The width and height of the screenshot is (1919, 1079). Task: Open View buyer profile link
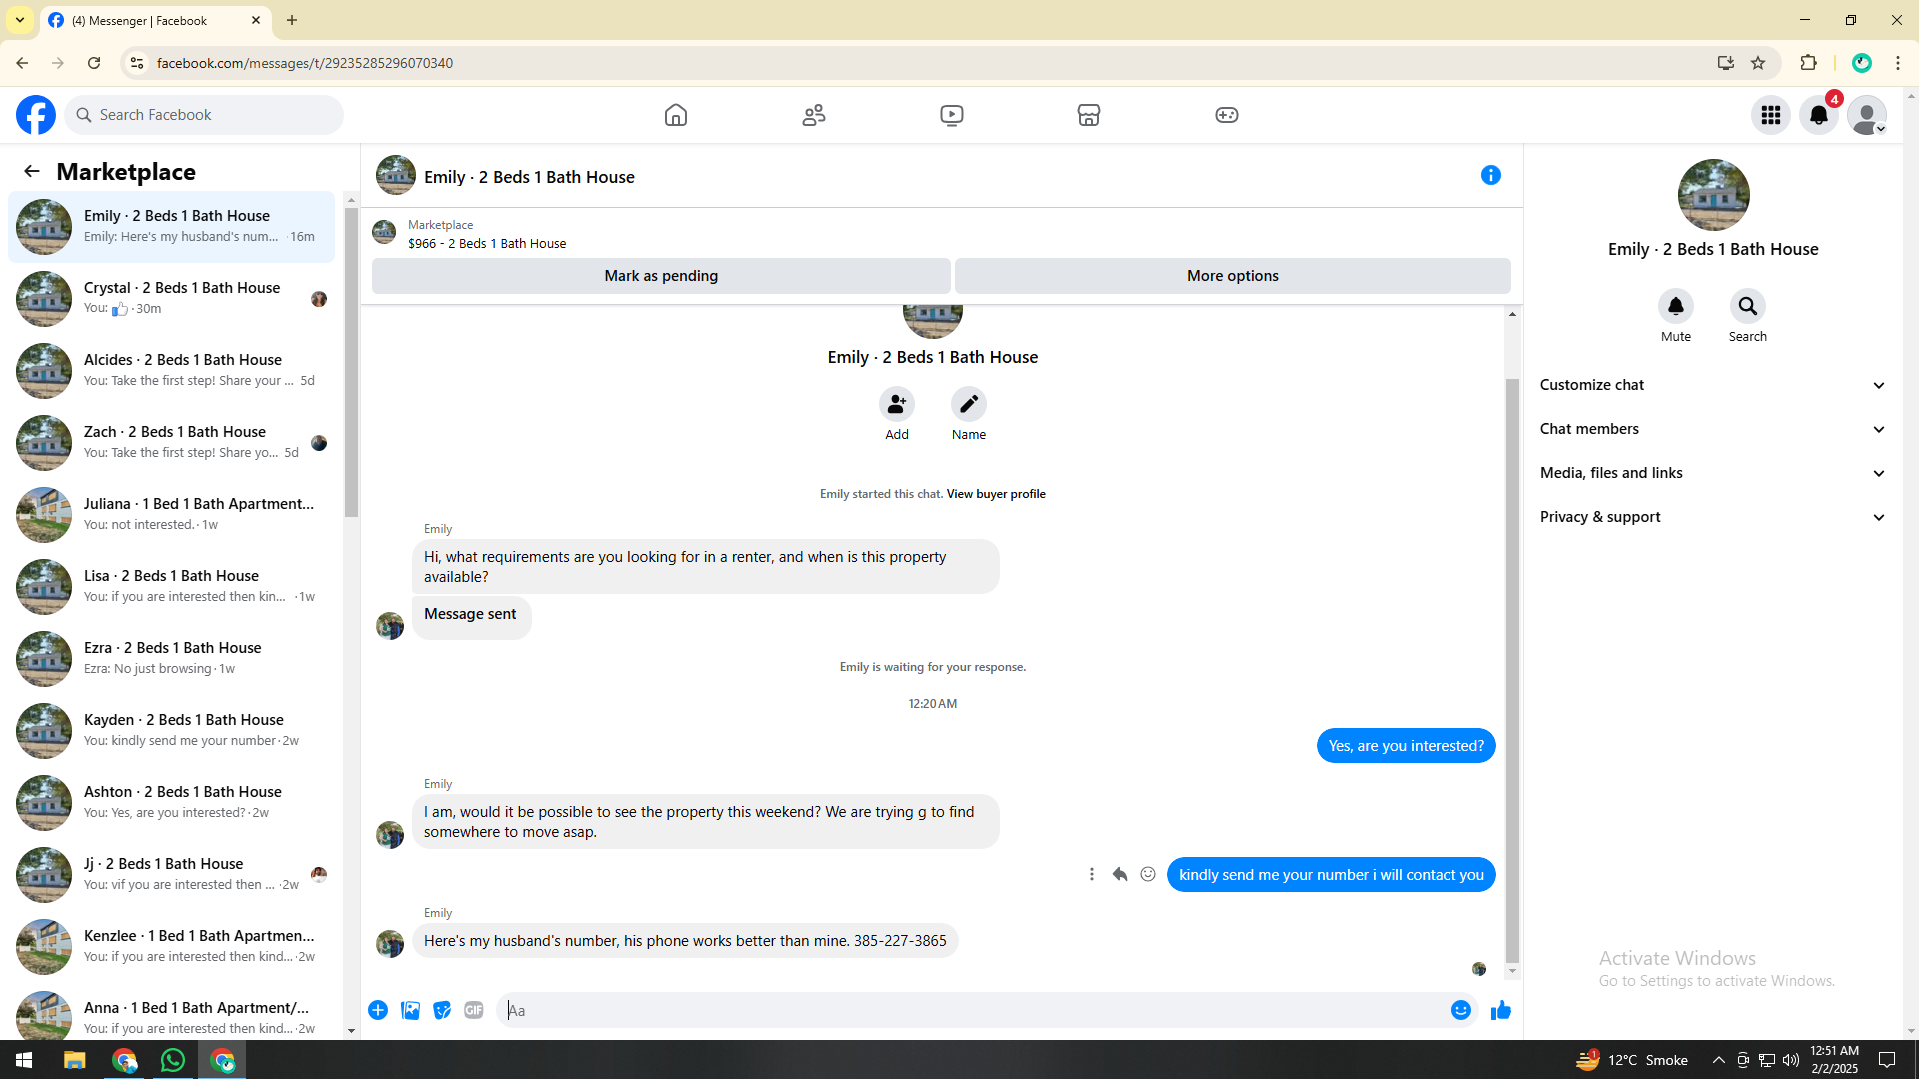pos(995,494)
